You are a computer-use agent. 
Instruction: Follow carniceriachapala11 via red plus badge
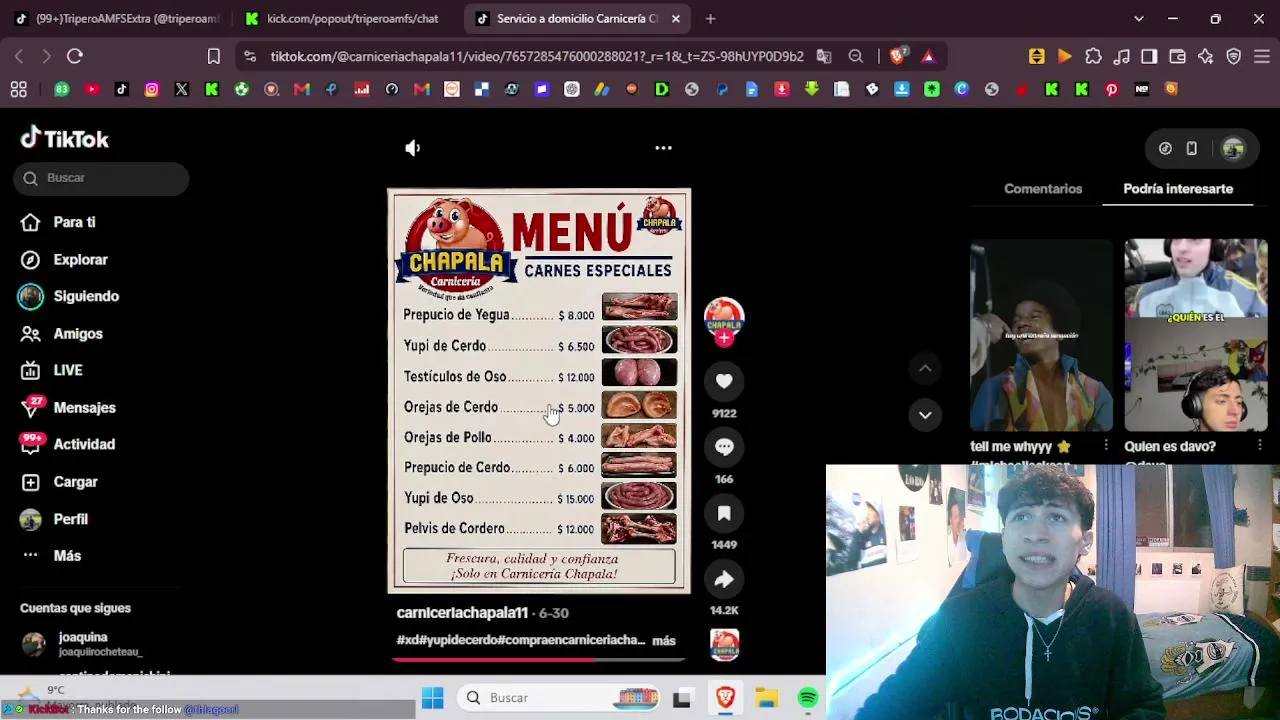(724, 338)
